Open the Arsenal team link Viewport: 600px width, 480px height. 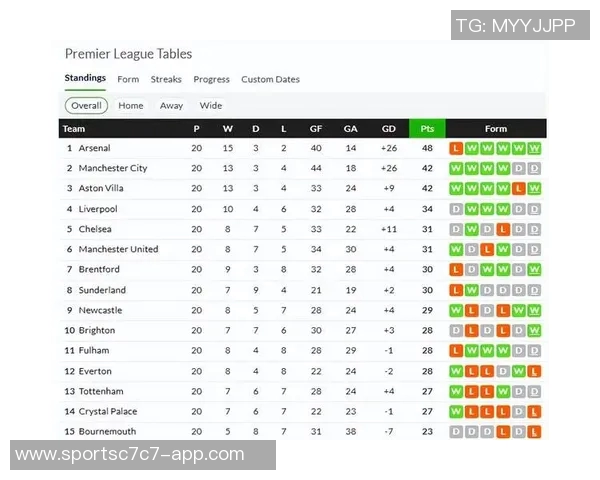pos(94,148)
